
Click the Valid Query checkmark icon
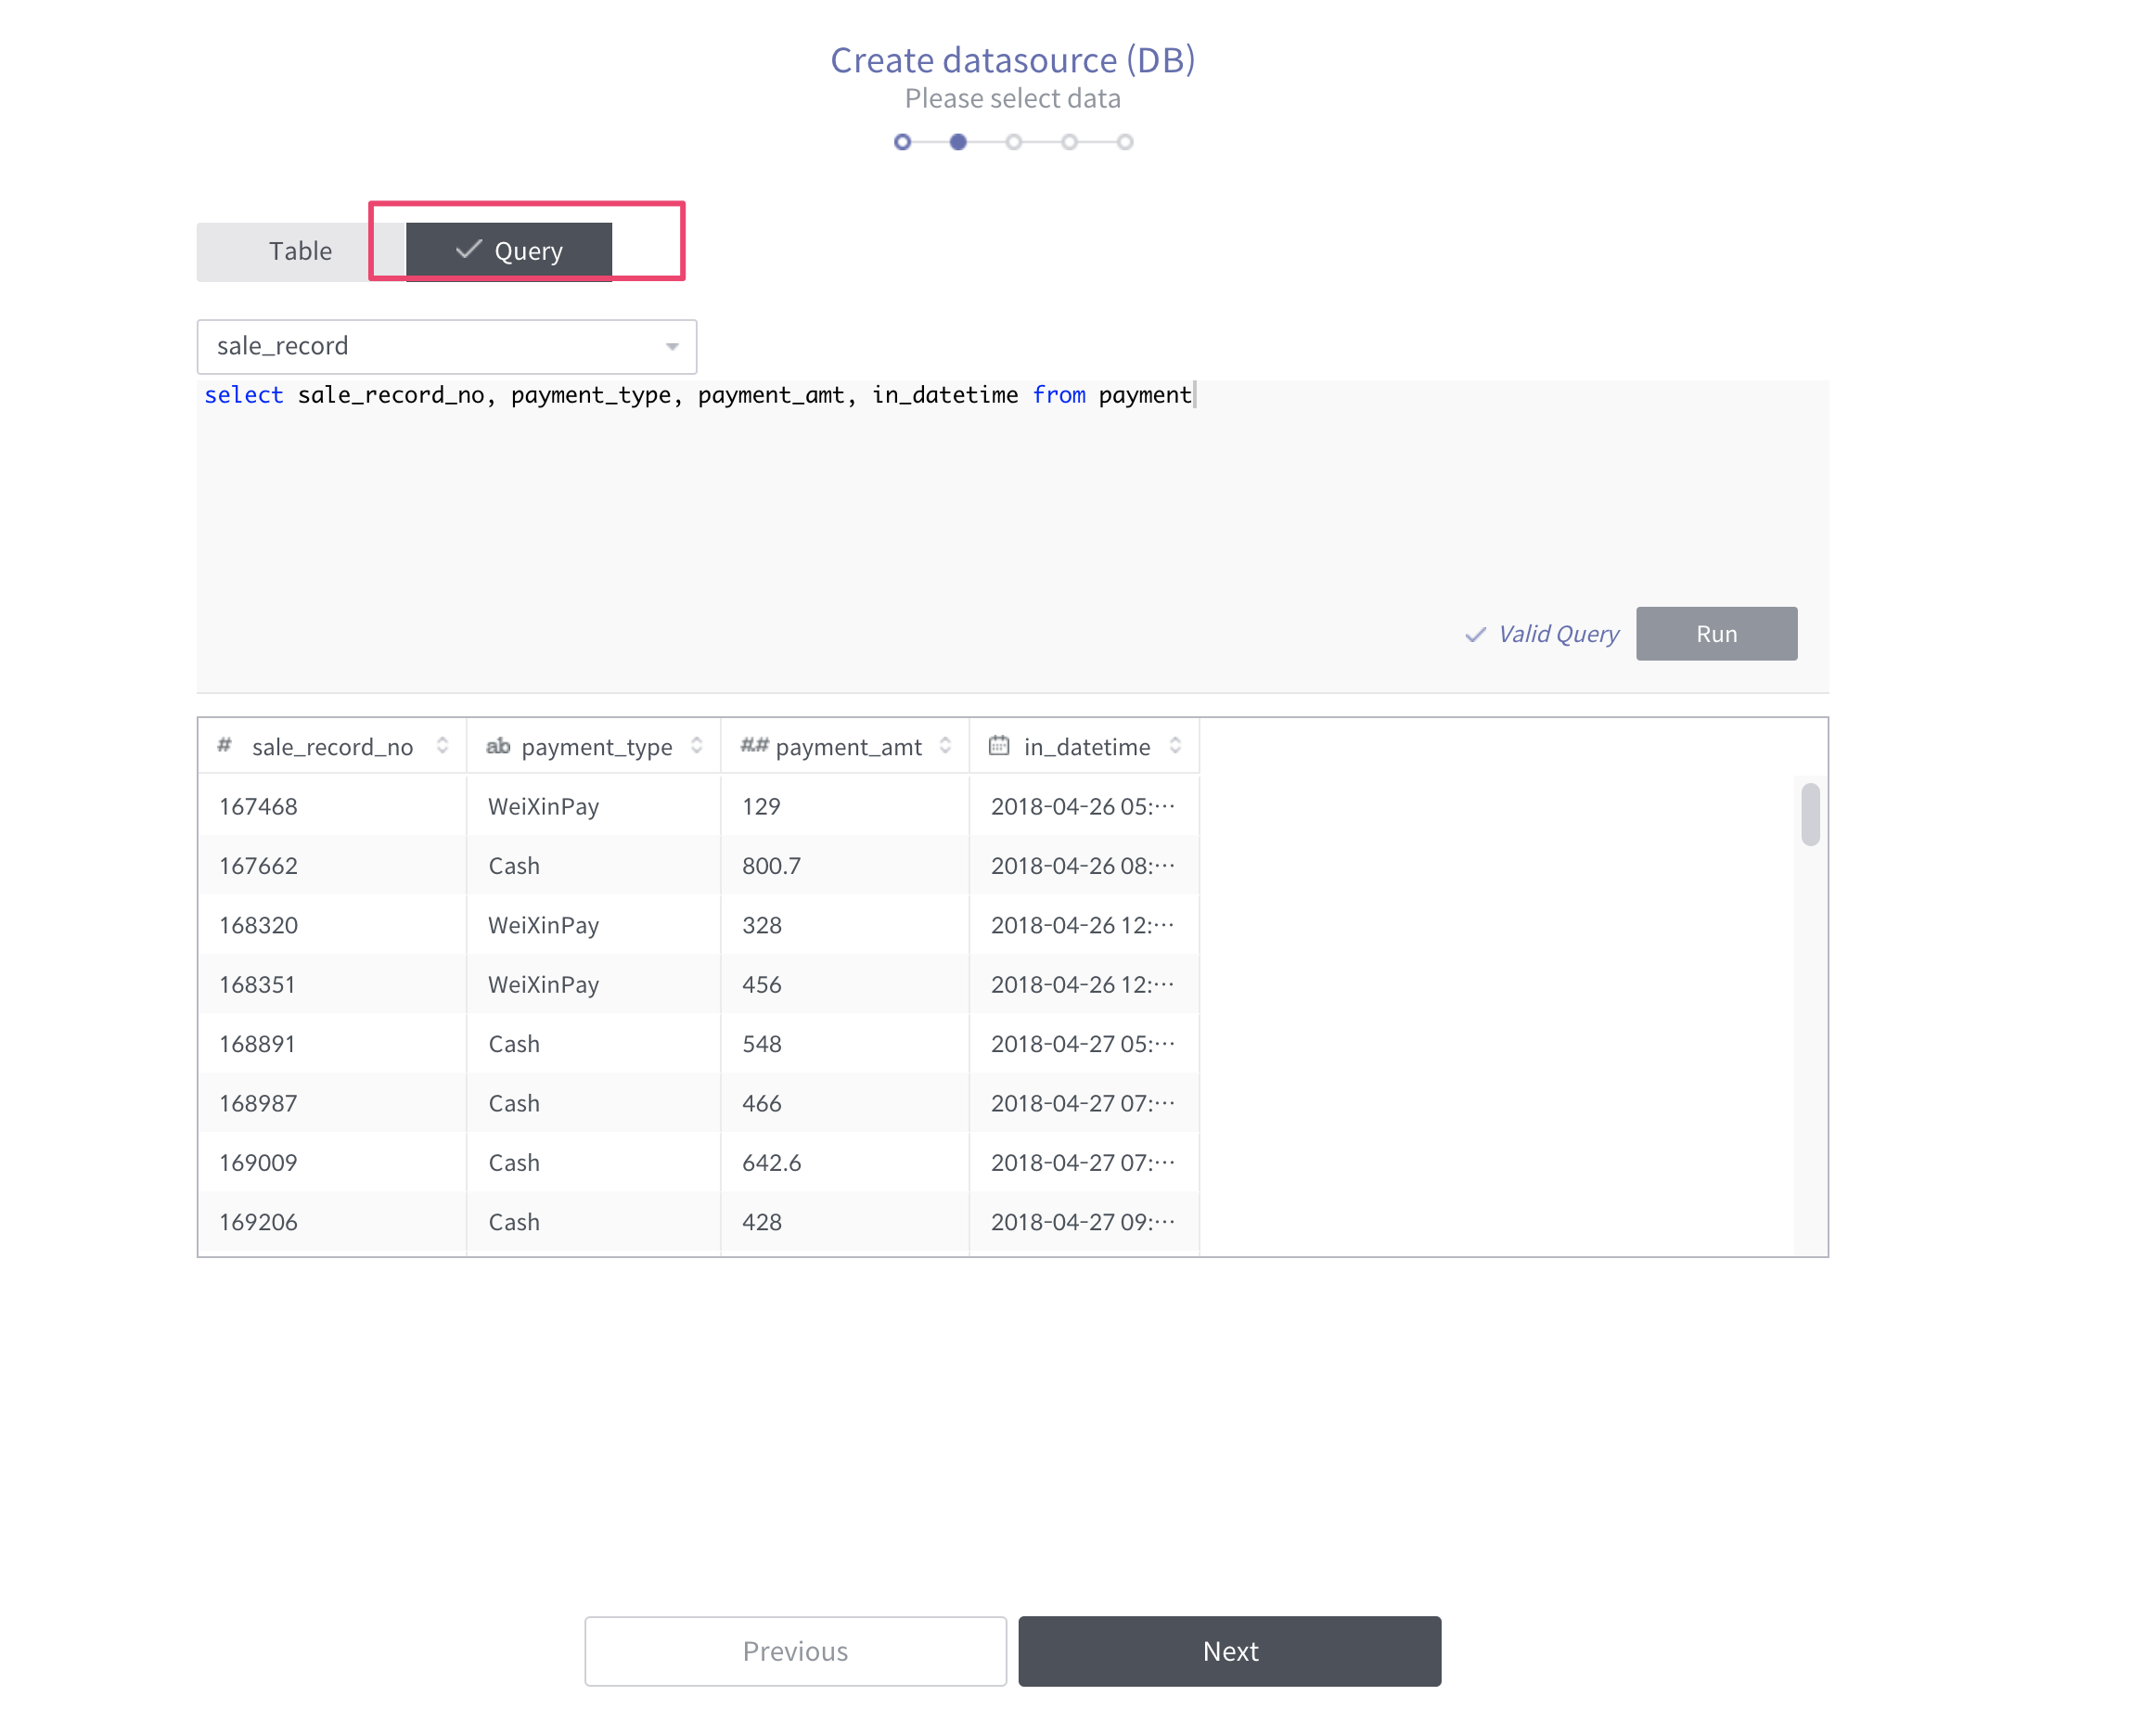click(x=1474, y=634)
